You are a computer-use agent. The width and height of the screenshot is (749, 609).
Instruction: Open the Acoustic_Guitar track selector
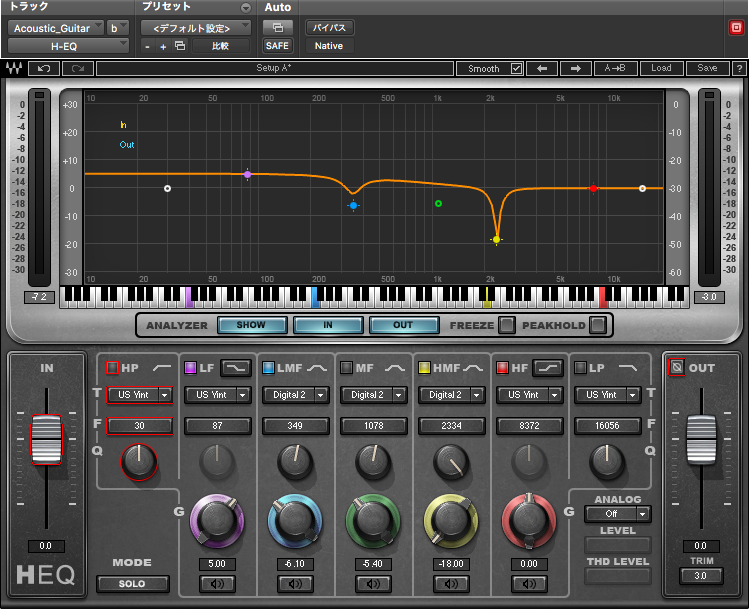pos(55,28)
